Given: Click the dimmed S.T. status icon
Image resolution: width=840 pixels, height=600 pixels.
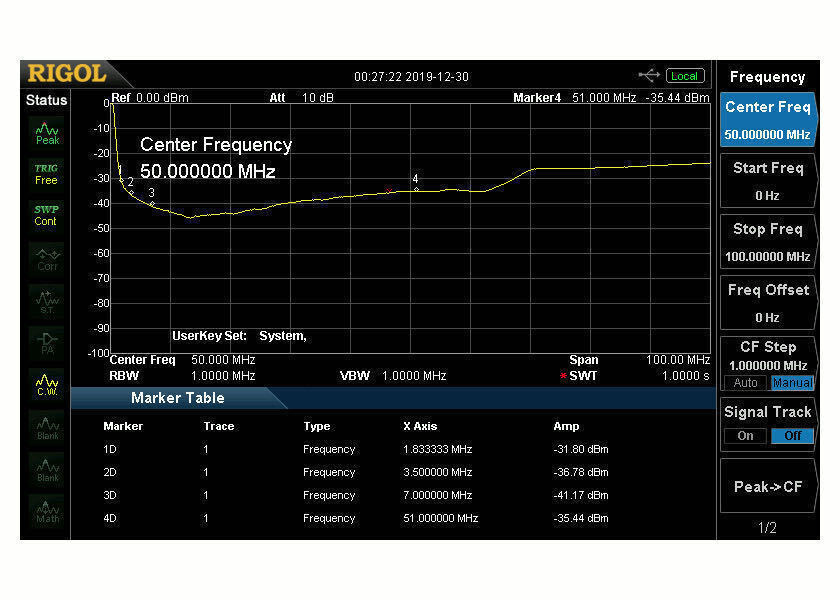Looking at the screenshot, I should (47, 302).
